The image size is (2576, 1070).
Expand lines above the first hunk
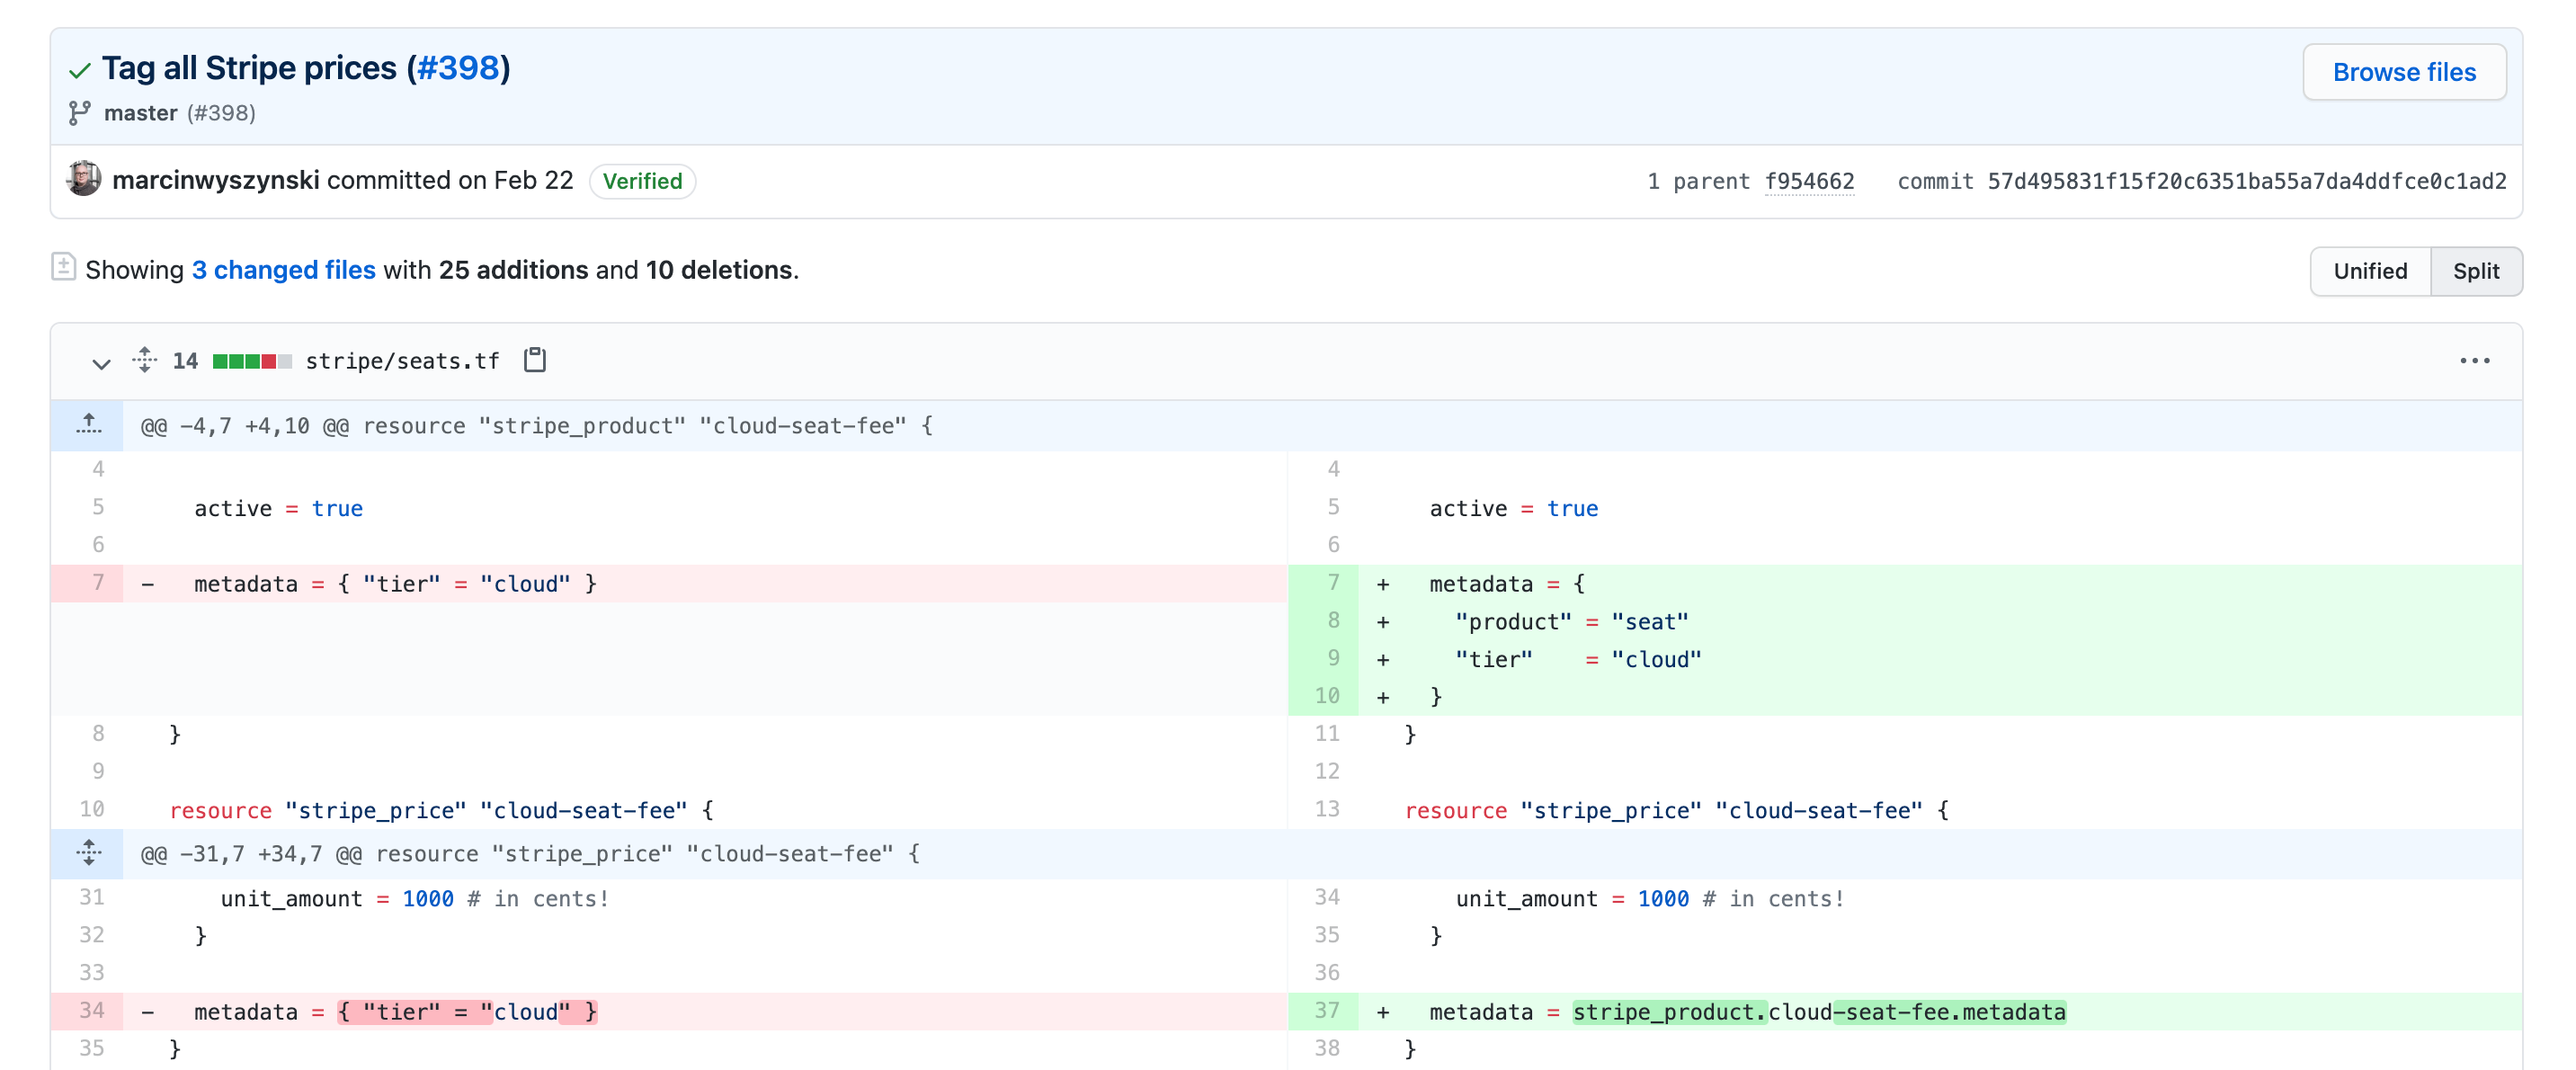pyautogui.click(x=88, y=425)
